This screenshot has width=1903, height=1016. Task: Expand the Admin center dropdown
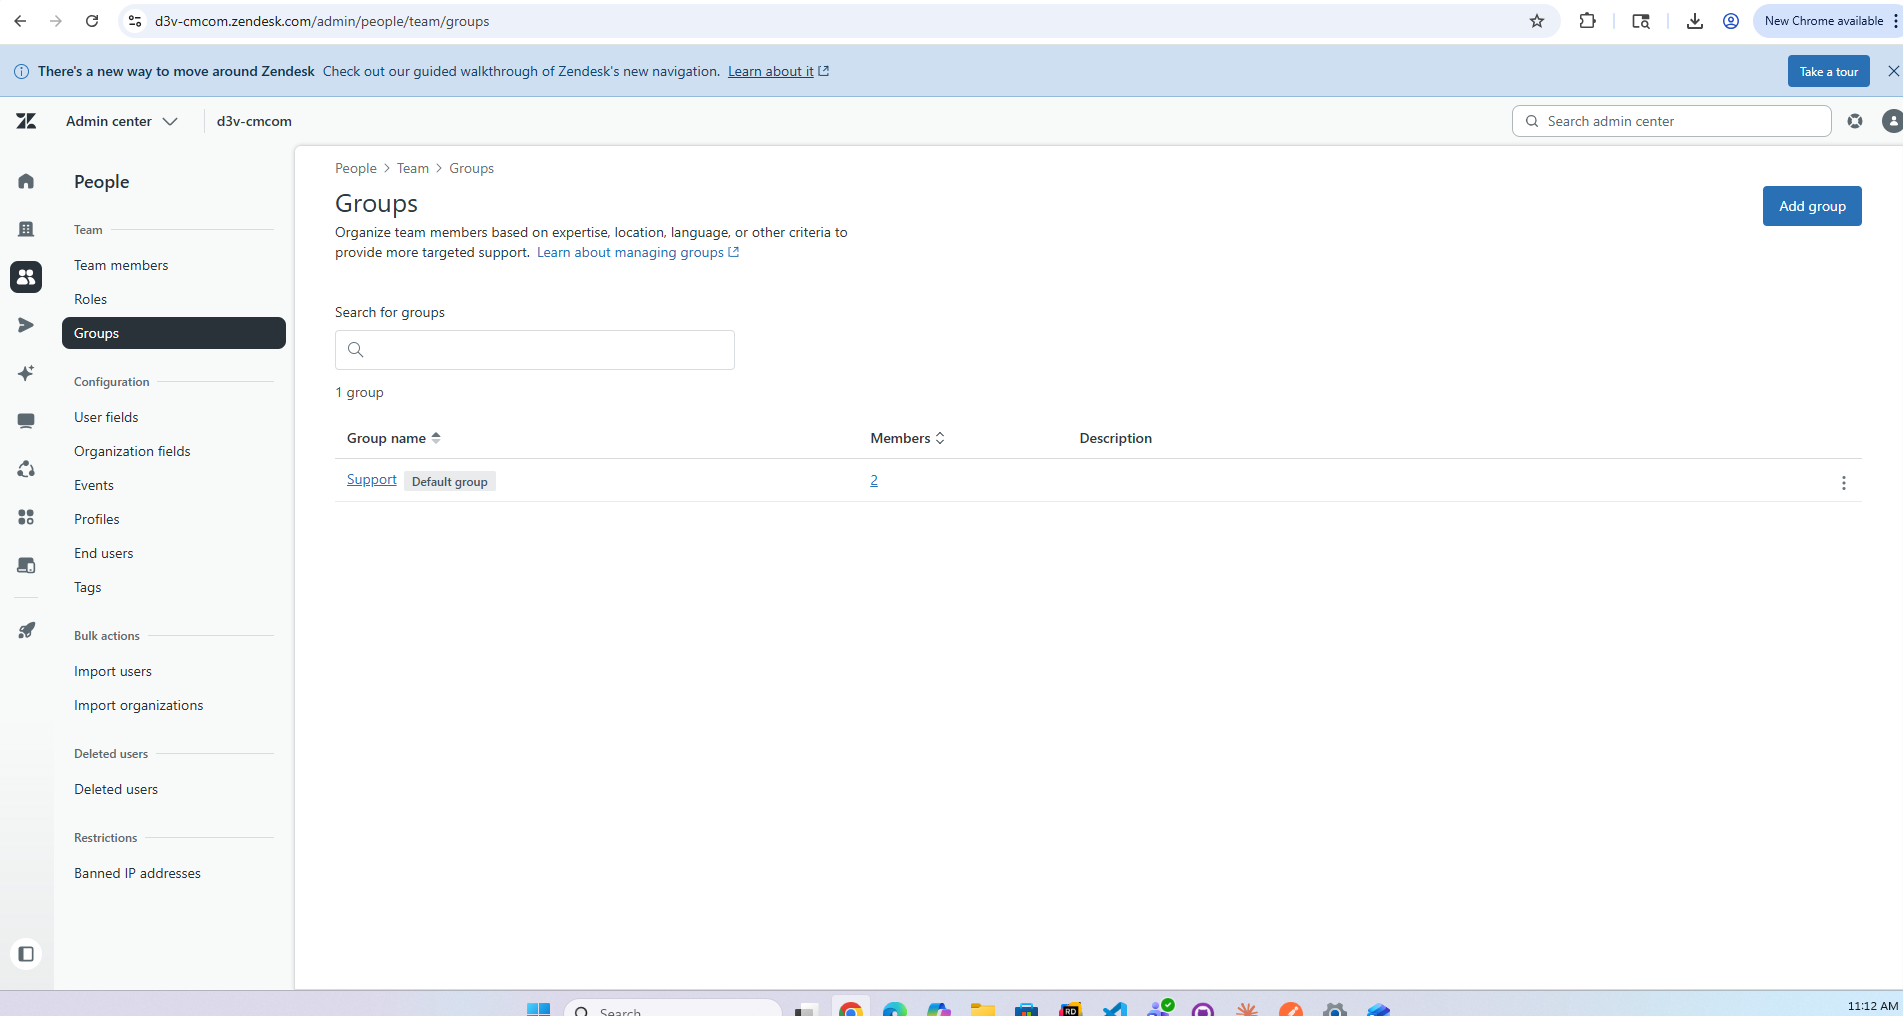[122, 121]
